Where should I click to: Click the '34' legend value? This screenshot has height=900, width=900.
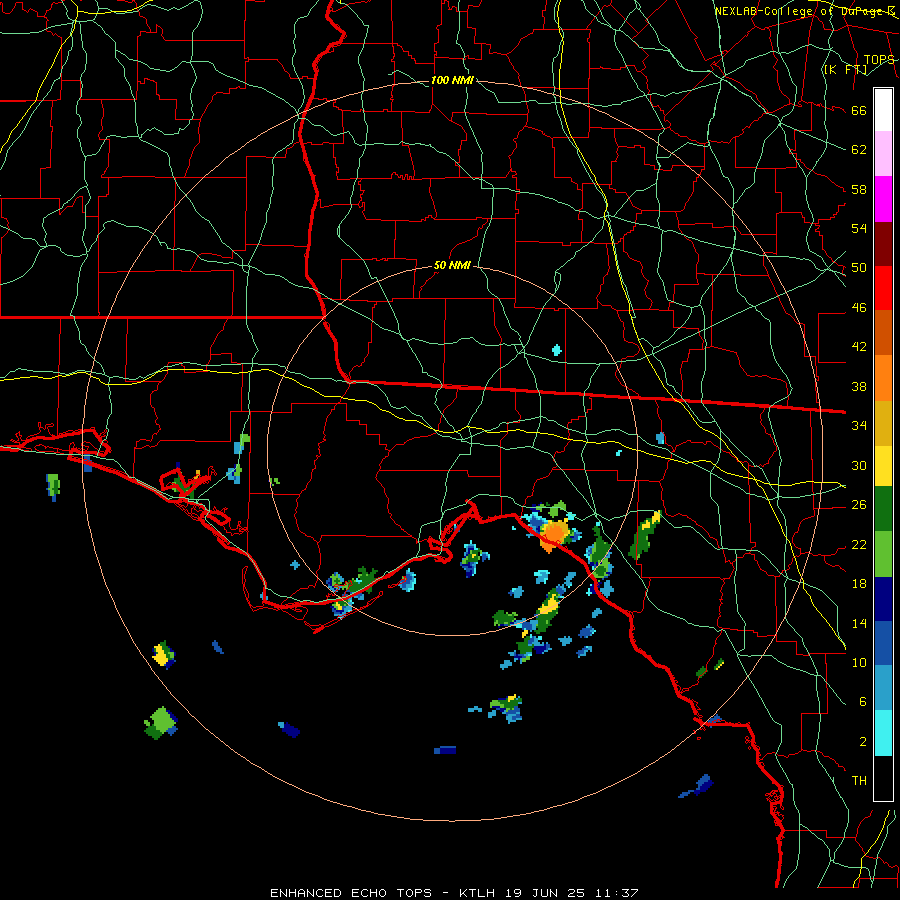click(859, 425)
